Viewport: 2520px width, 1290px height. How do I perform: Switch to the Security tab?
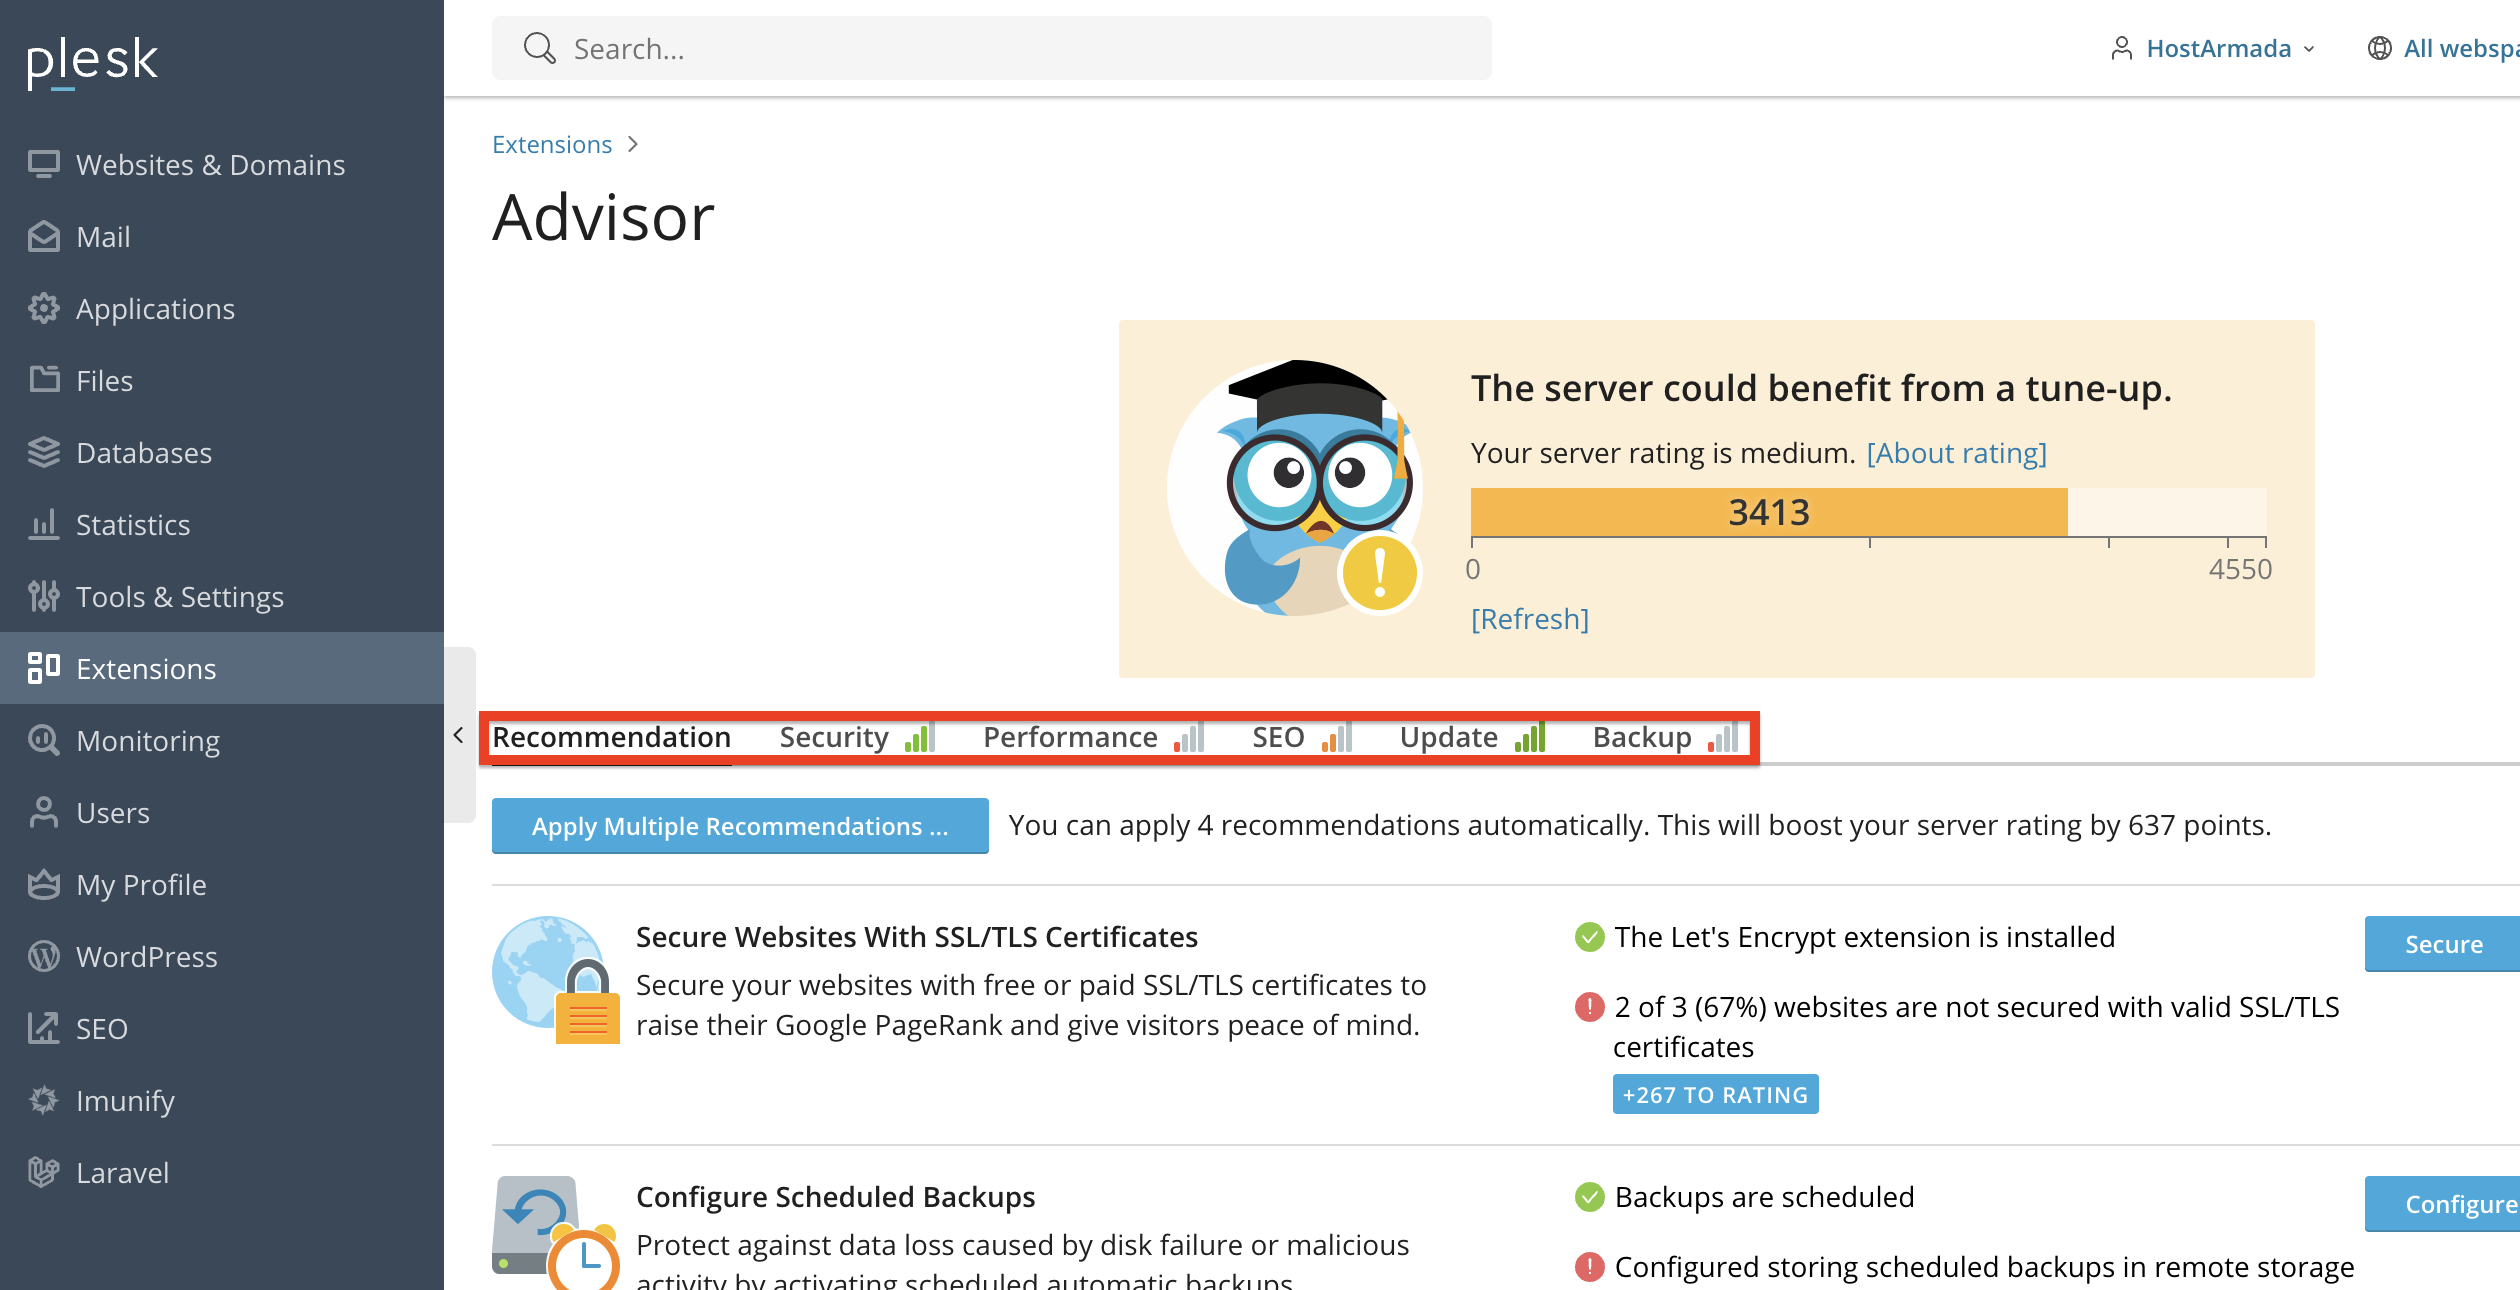(856, 737)
